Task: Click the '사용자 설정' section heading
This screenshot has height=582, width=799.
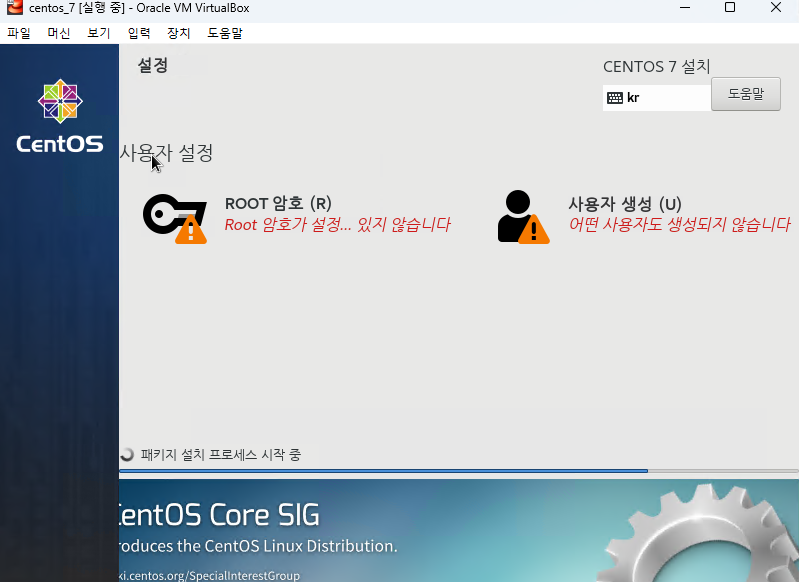Action: click(166, 153)
